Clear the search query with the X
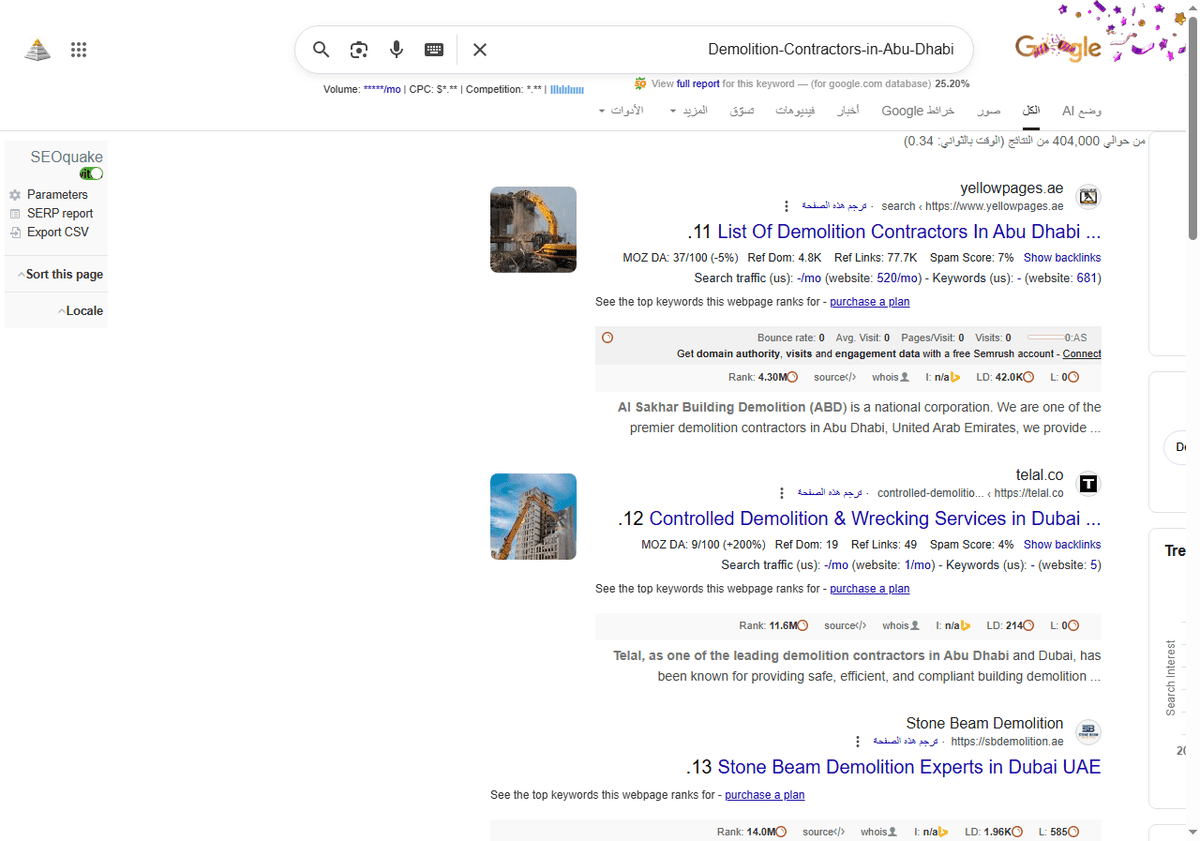The height and width of the screenshot is (841, 1200). [479, 49]
